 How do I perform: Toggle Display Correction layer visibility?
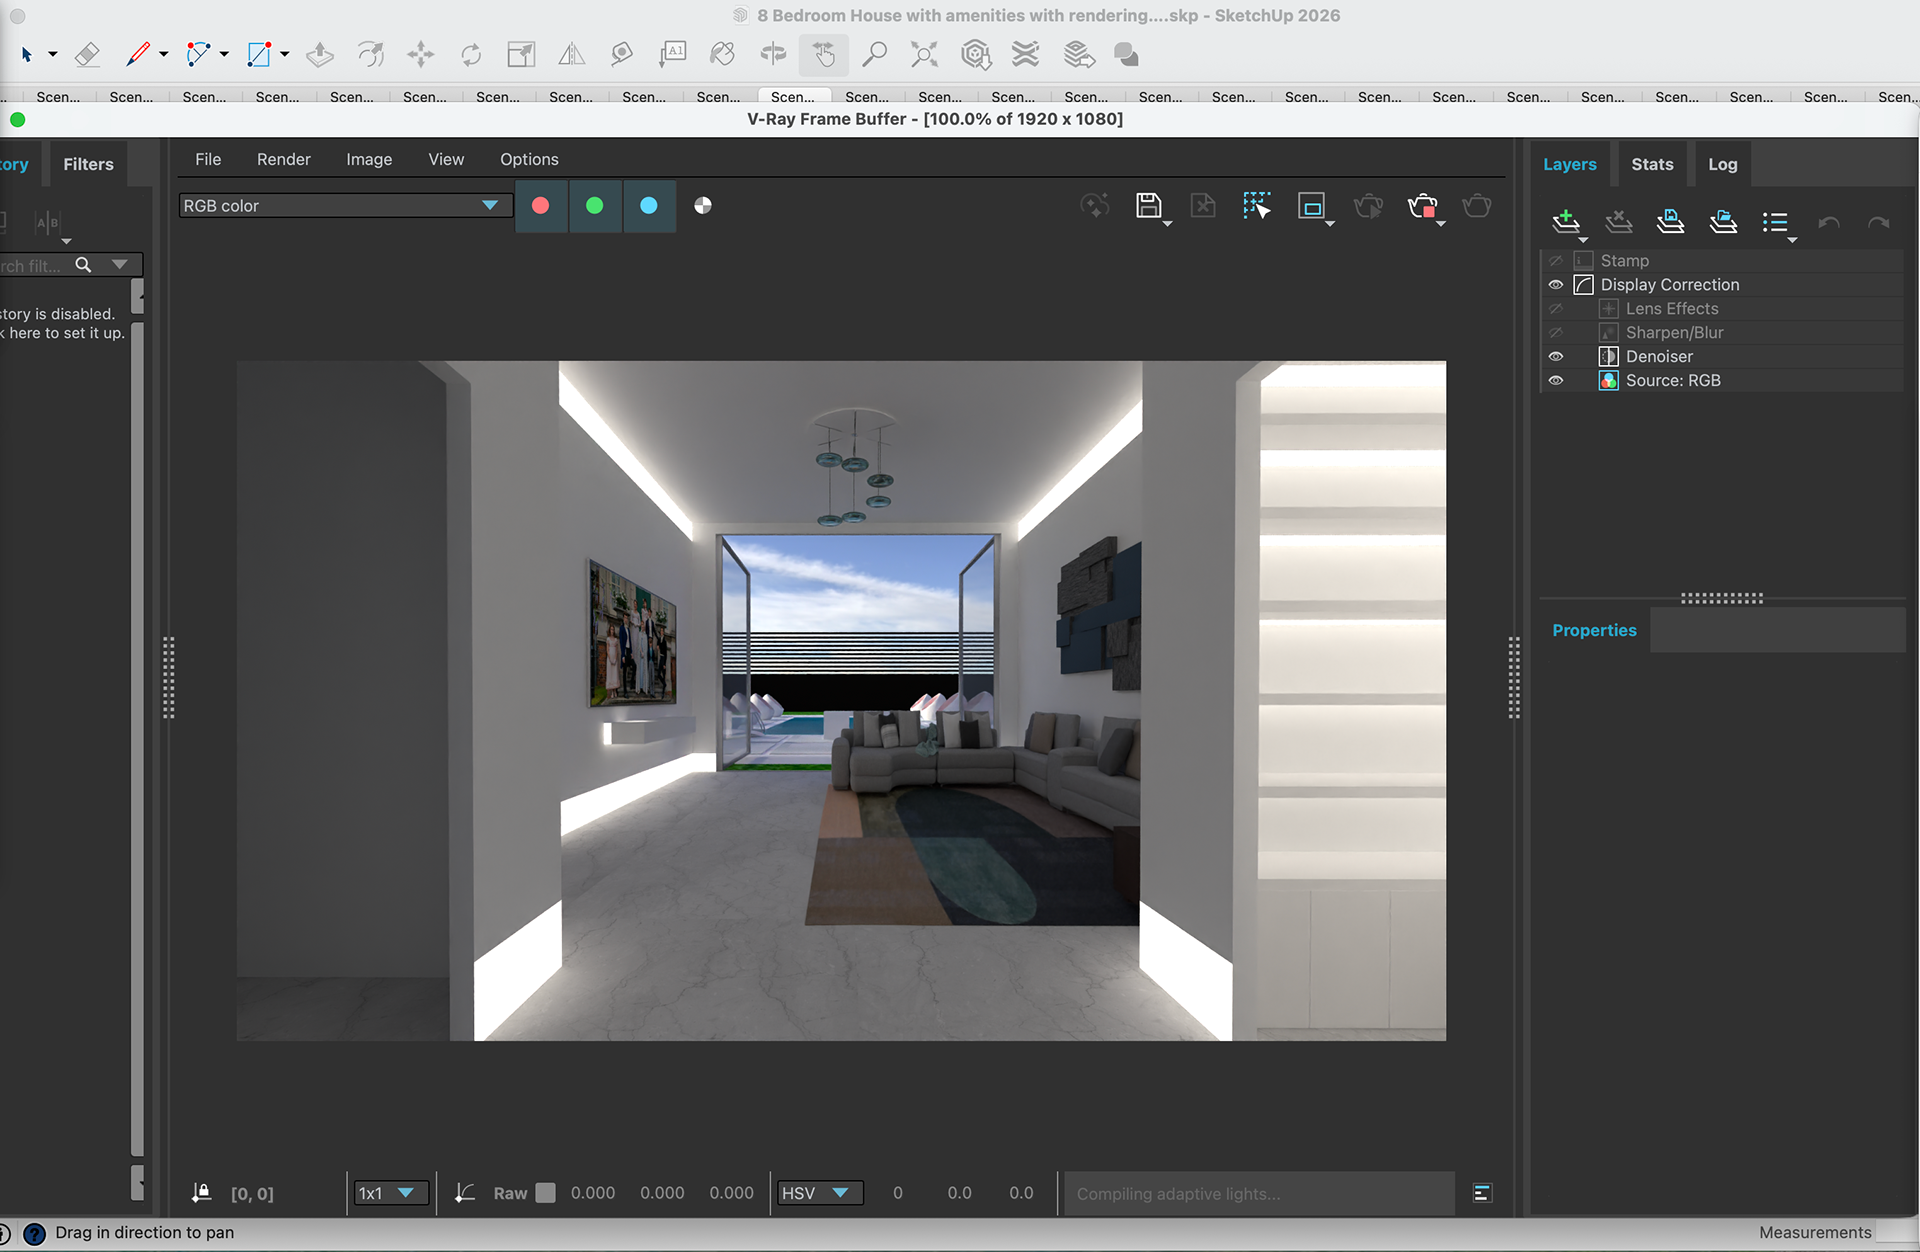[1556, 285]
